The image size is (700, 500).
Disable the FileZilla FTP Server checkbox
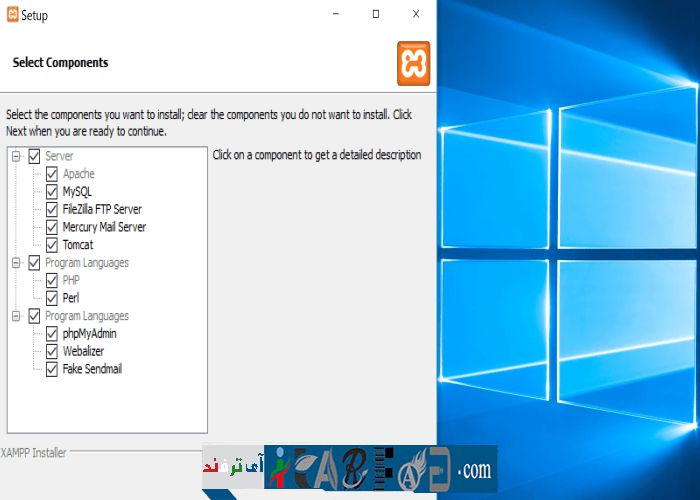click(52, 210)
